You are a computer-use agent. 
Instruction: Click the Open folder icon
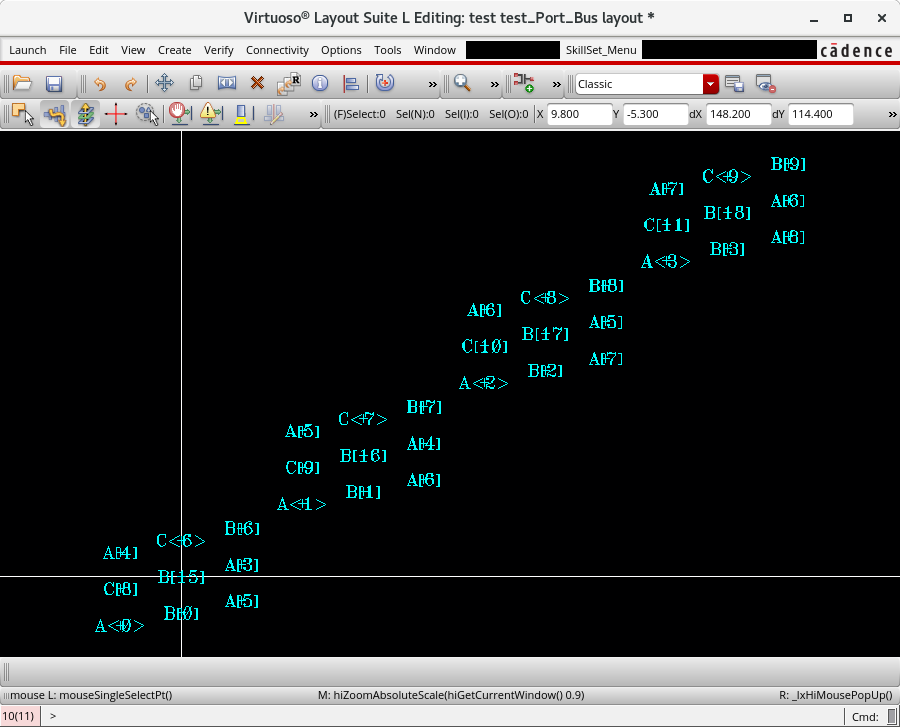pos(22,84)
